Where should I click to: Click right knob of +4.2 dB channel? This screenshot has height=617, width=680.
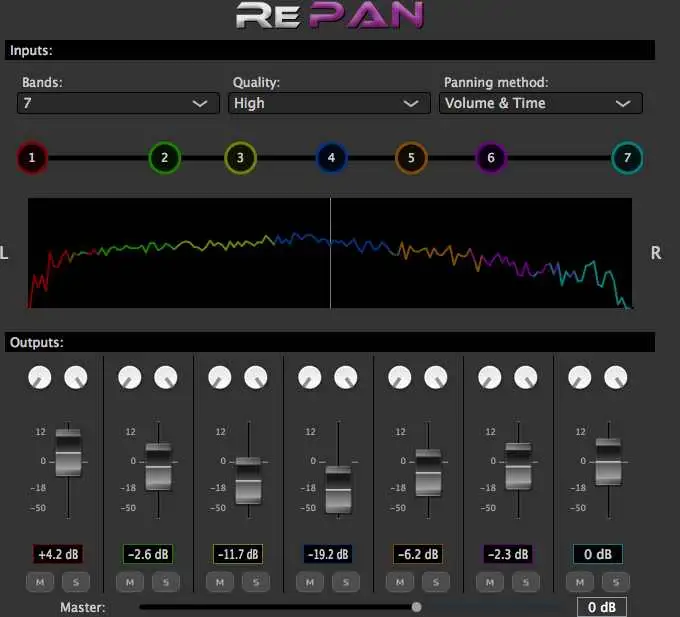76,377
